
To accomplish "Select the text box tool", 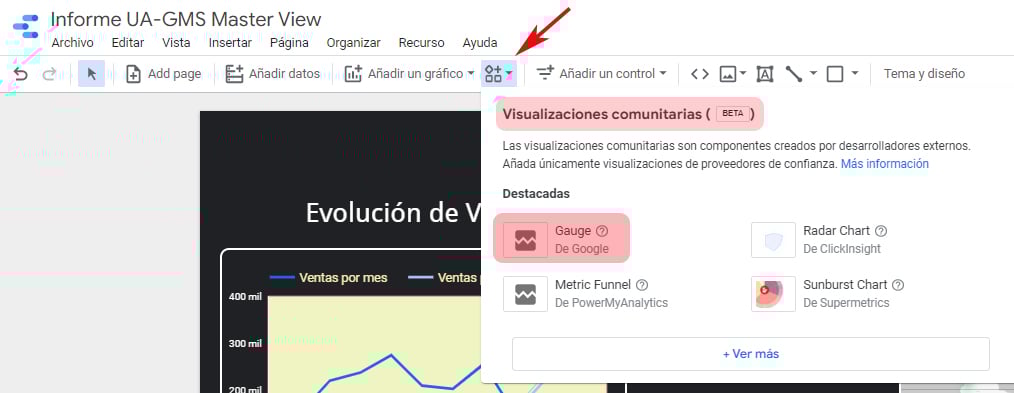I will point(765,74).
